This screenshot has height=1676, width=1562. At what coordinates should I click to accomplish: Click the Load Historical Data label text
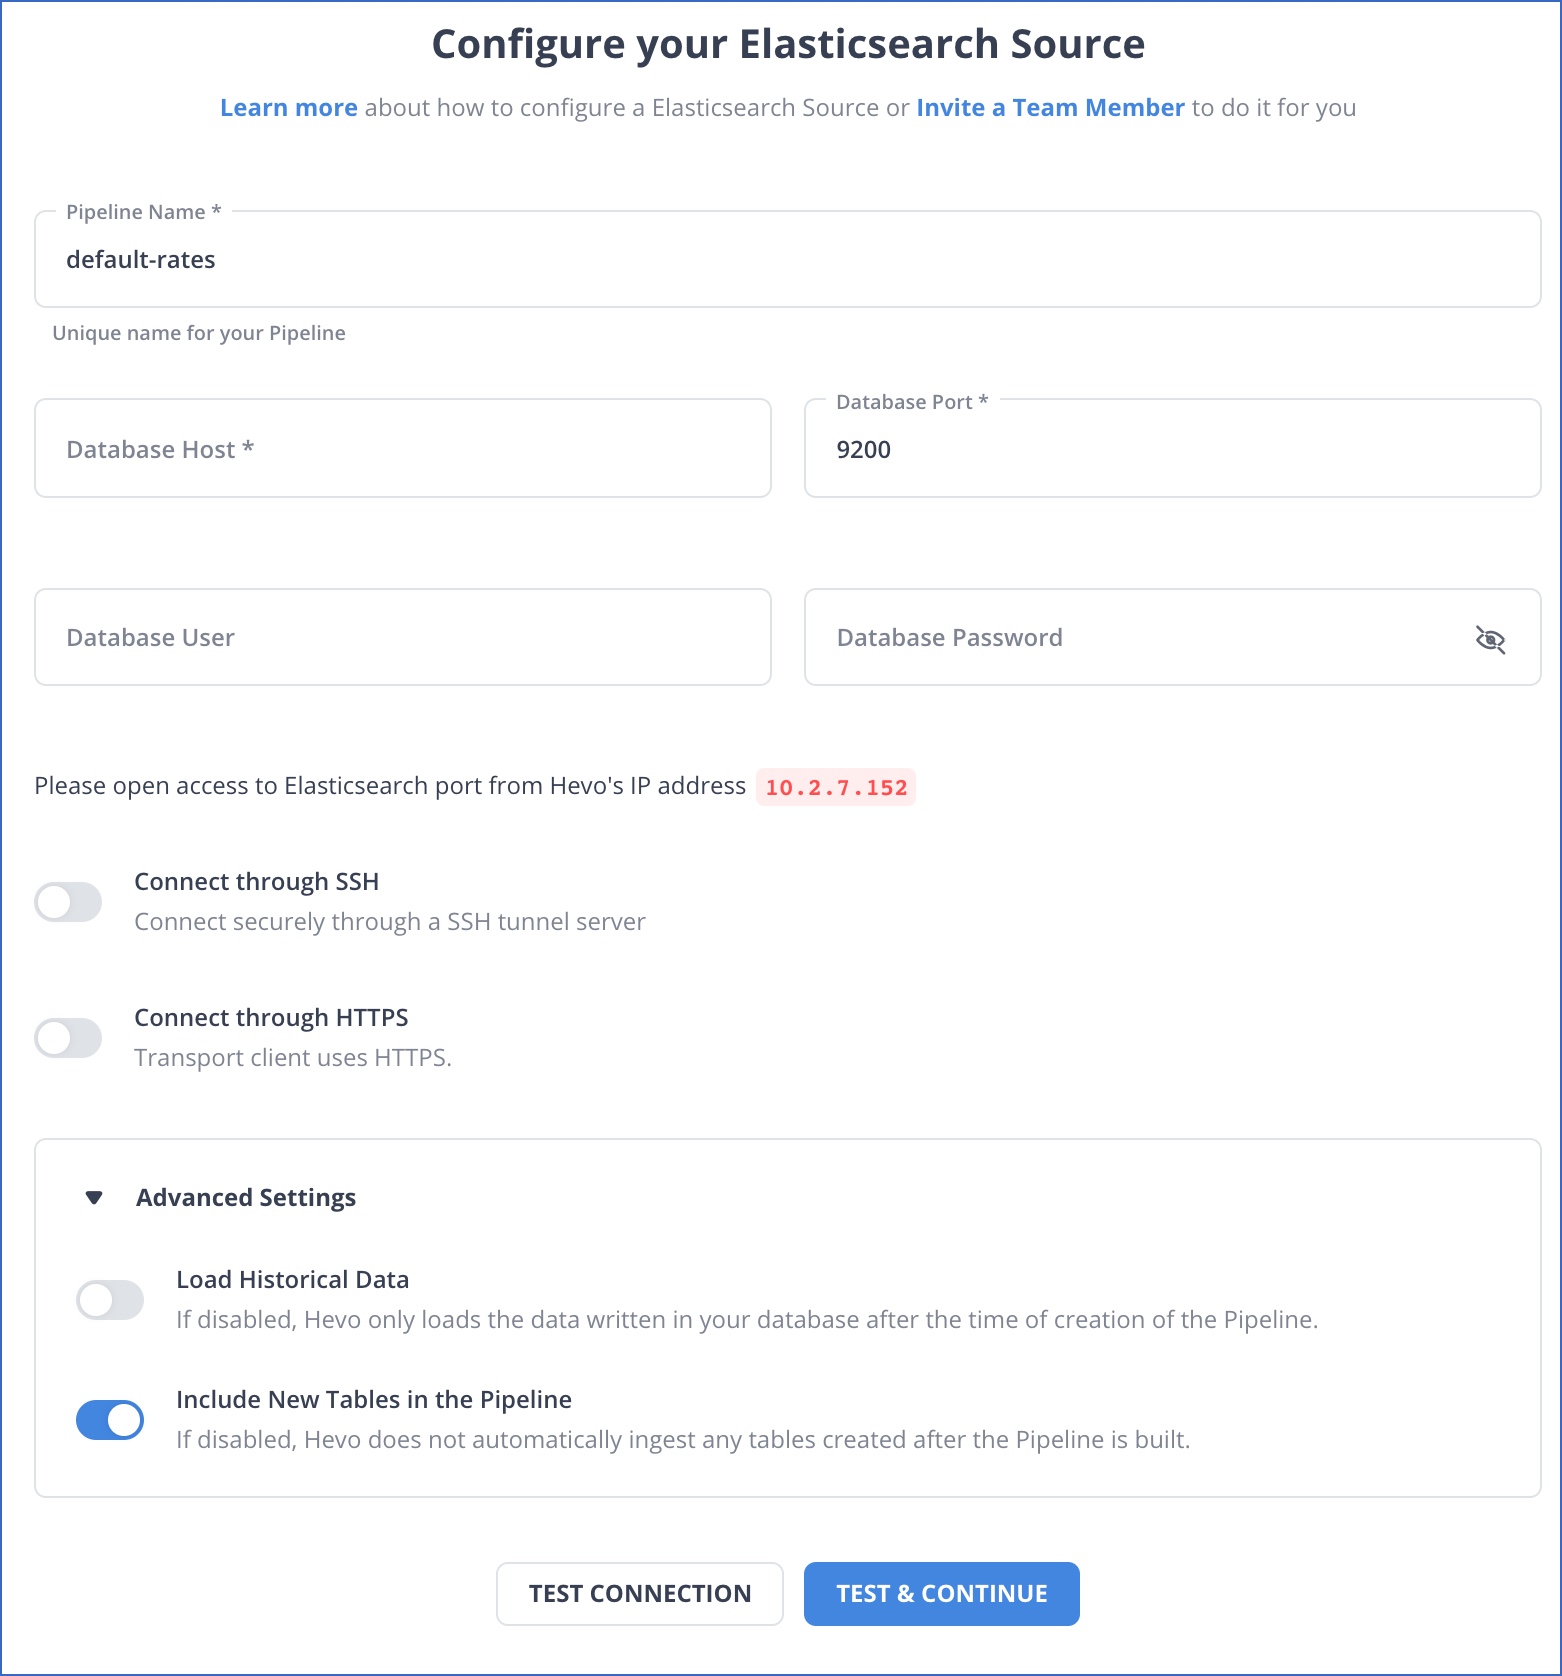[x=293, y=1280]
